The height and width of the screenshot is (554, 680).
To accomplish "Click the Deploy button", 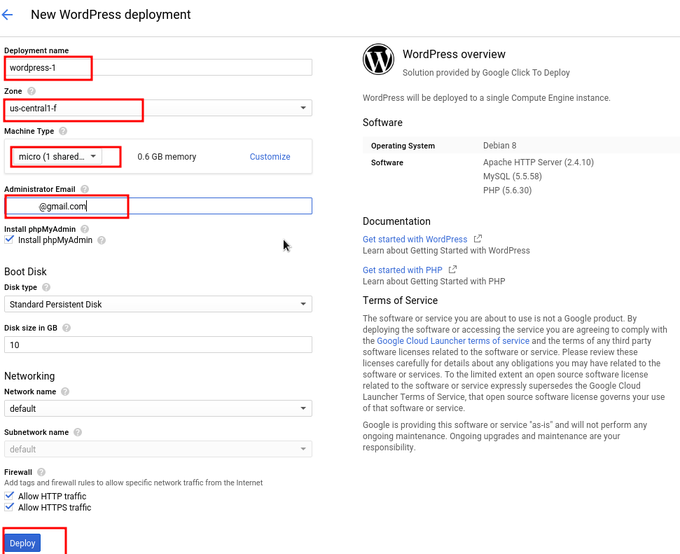I will point(22,543).
